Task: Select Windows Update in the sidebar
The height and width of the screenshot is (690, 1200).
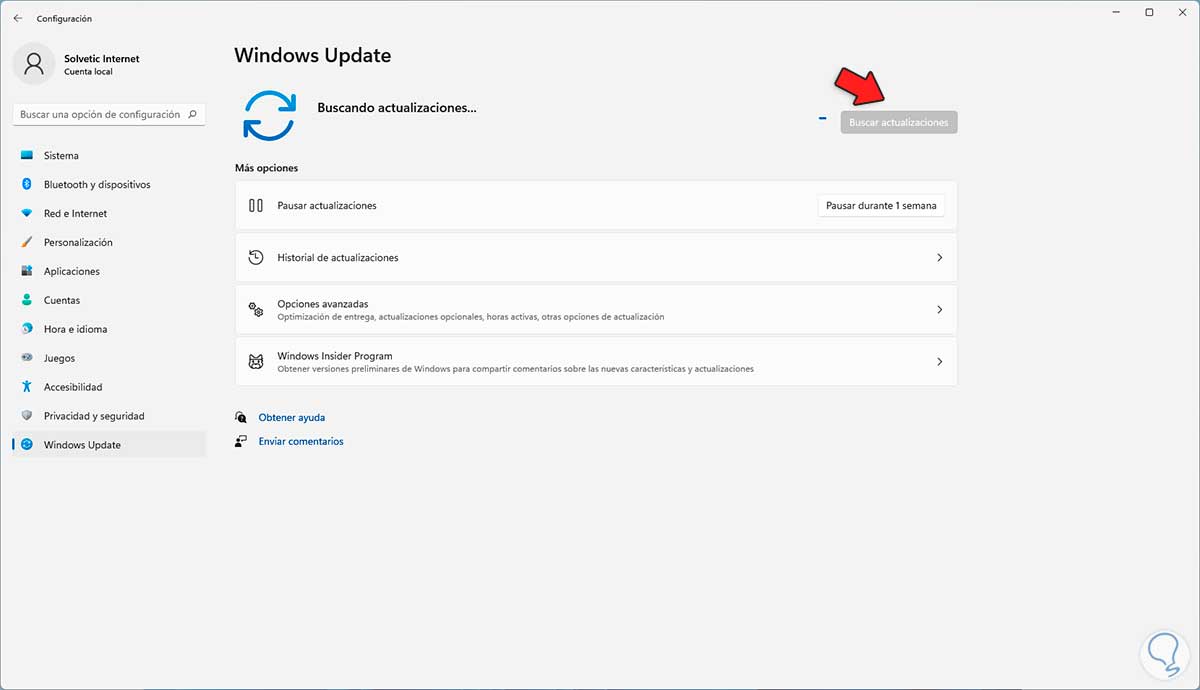Action: point(109,445)
